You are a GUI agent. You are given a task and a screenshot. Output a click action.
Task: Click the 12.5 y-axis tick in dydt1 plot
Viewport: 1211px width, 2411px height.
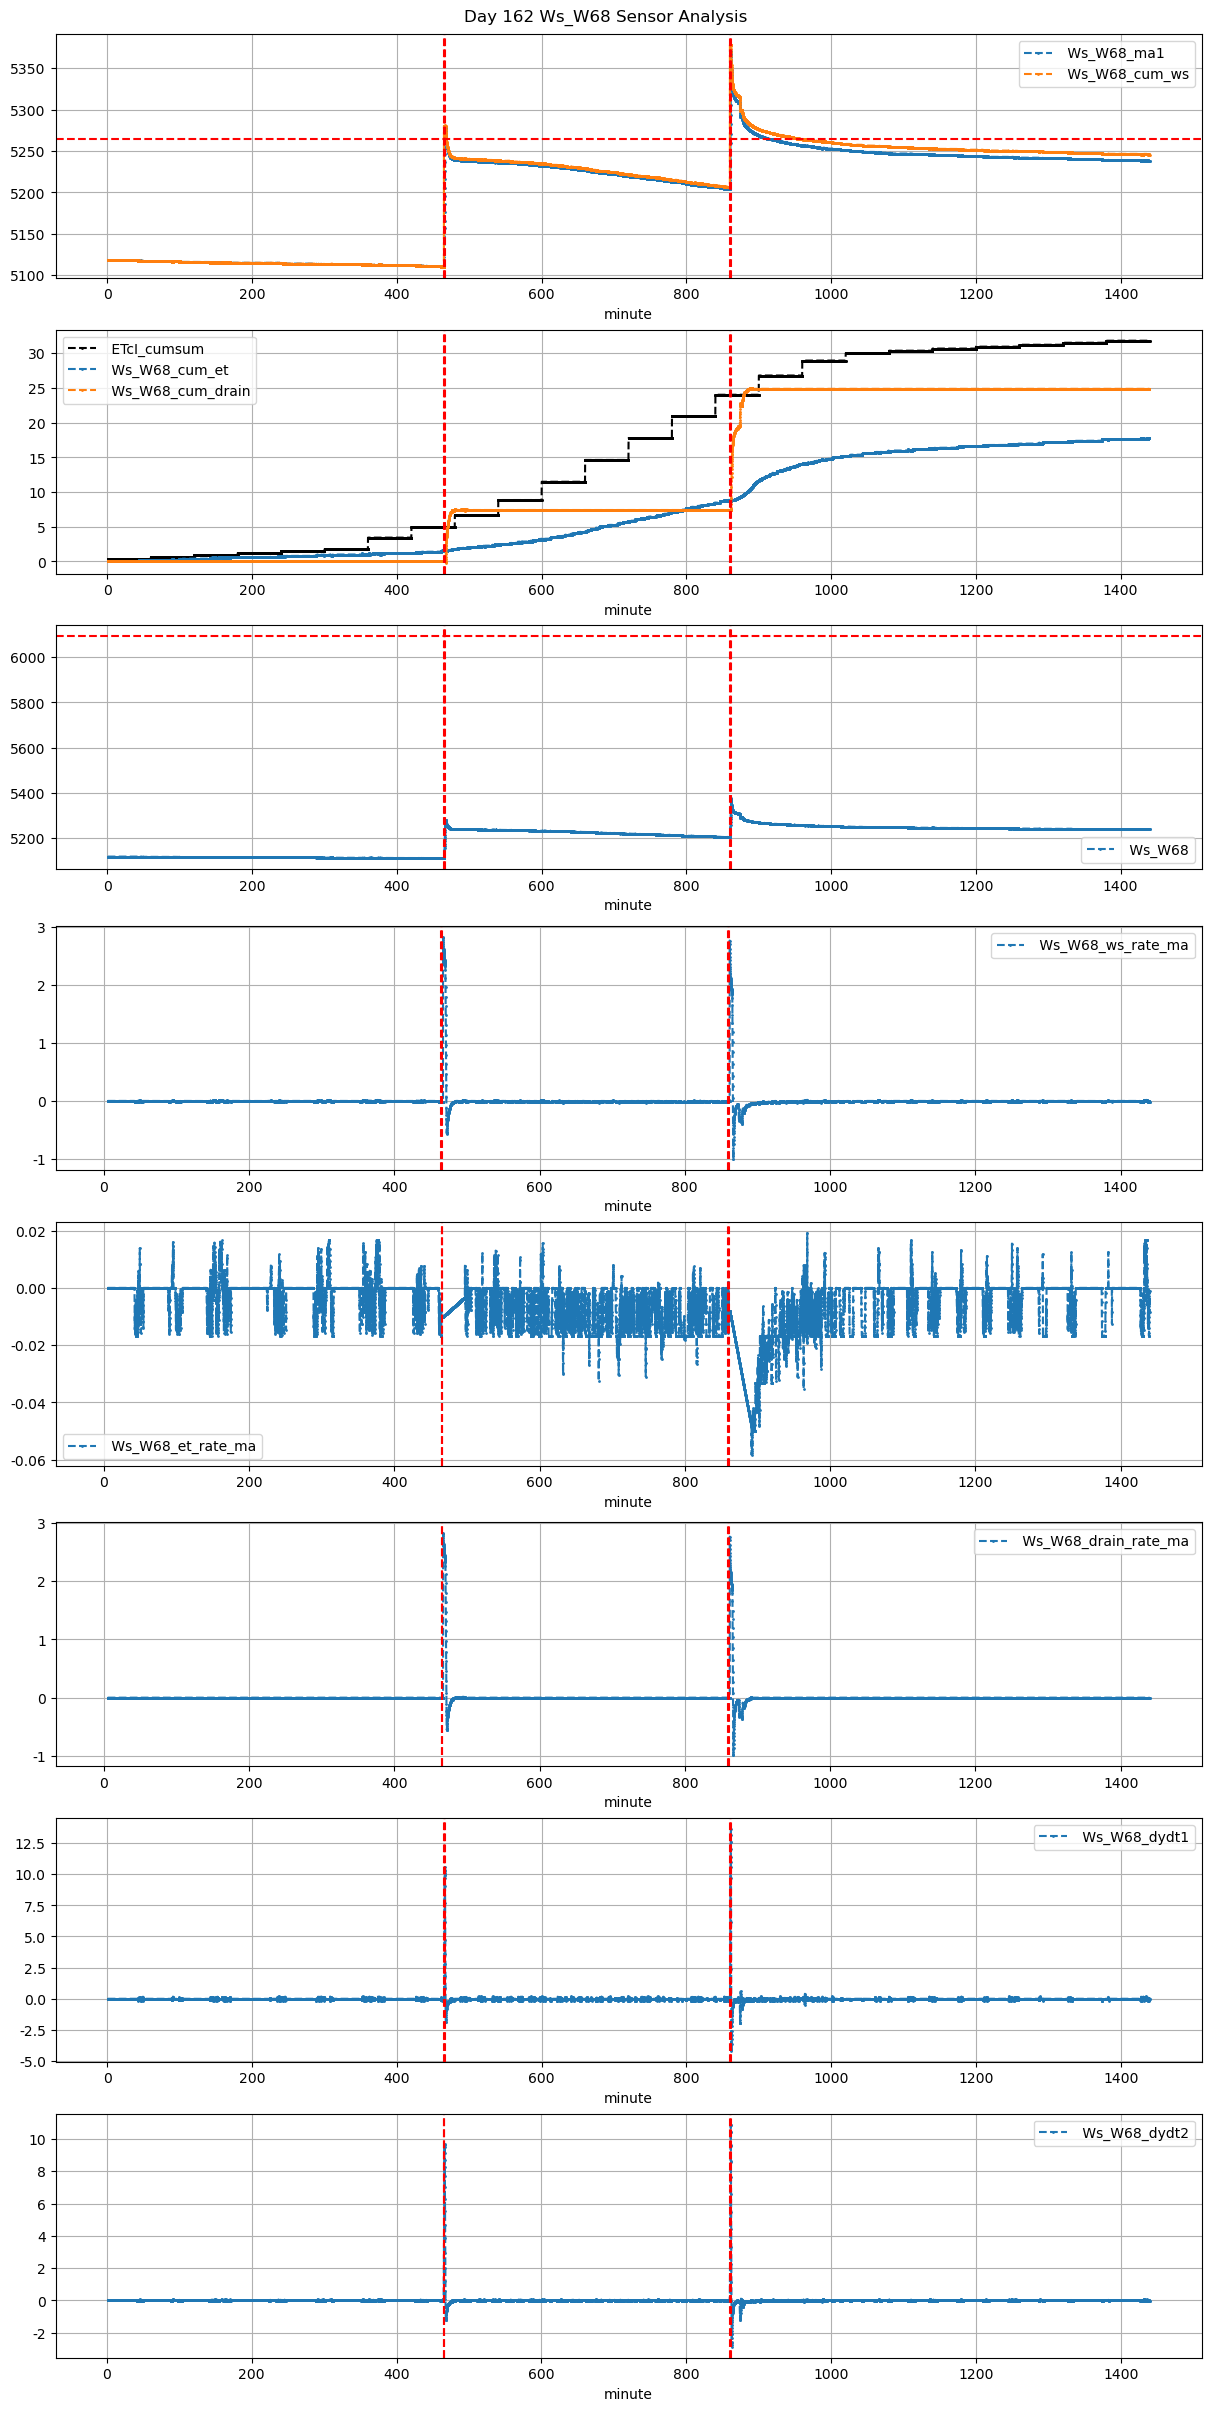pos(30,1843)
